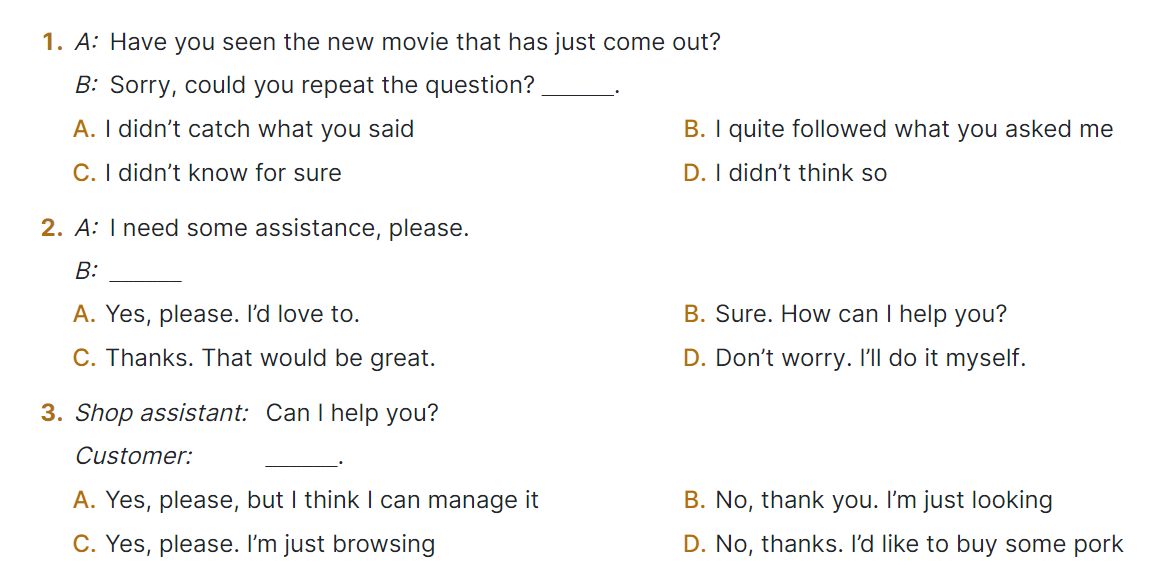Choose 'Yes, please. I'd love to.' answer
The image size is (1157, 573).
[217, 314]
